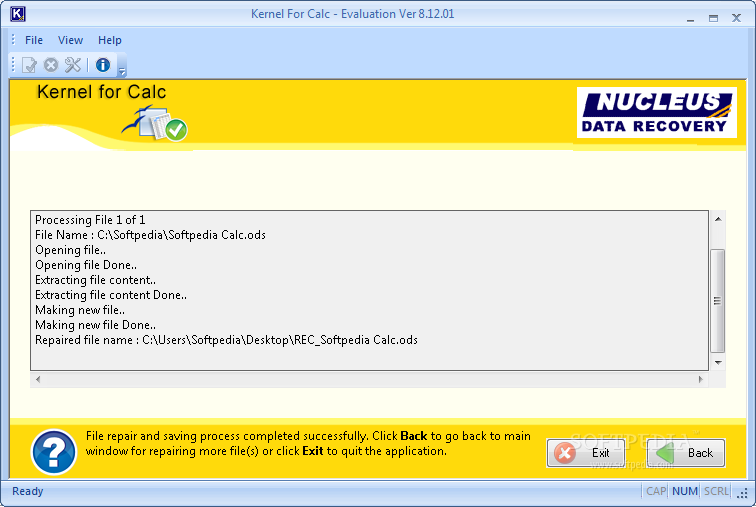The height and width of the screenshot is (507, 756).
Task: Click the log scroll up arrow
Action: pyautogui.click(x=718, y=219)
